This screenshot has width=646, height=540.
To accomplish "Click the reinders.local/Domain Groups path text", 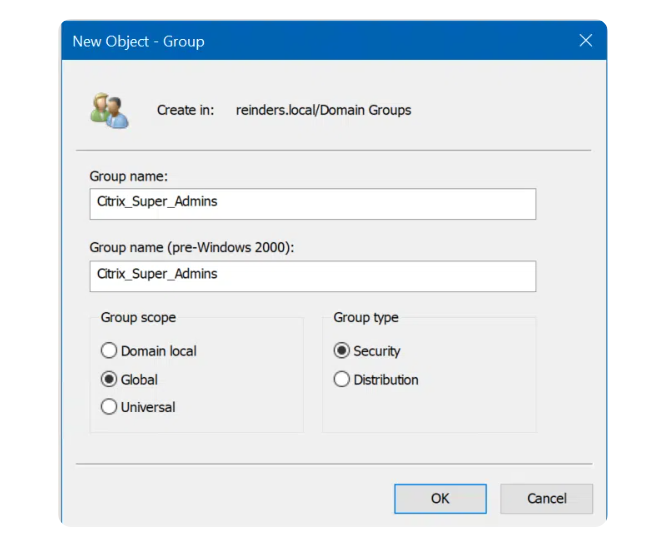I will [322, 110].
